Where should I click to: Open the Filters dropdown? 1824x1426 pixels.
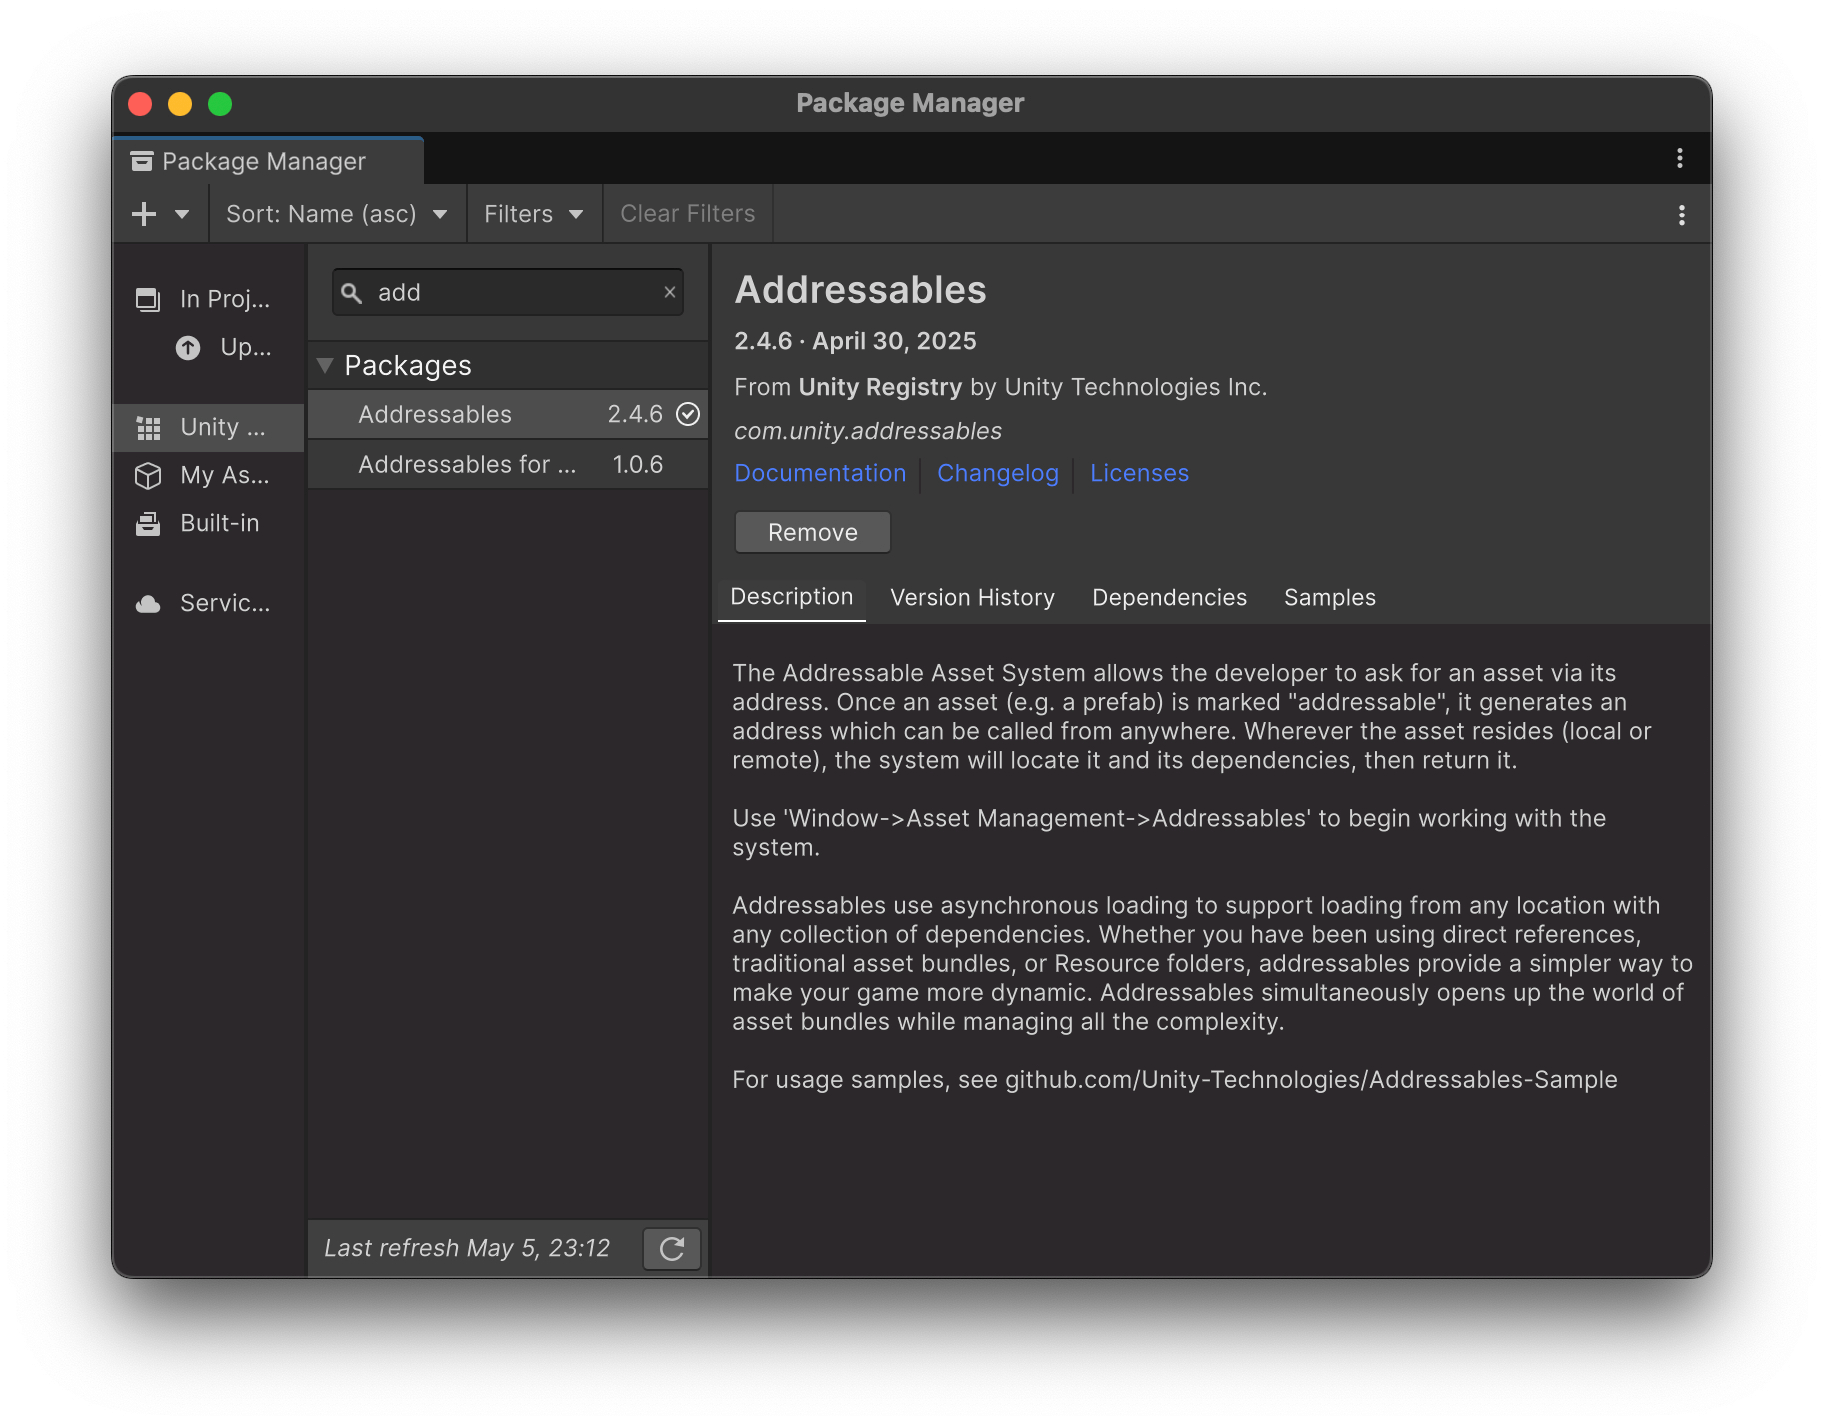[533, 213]
